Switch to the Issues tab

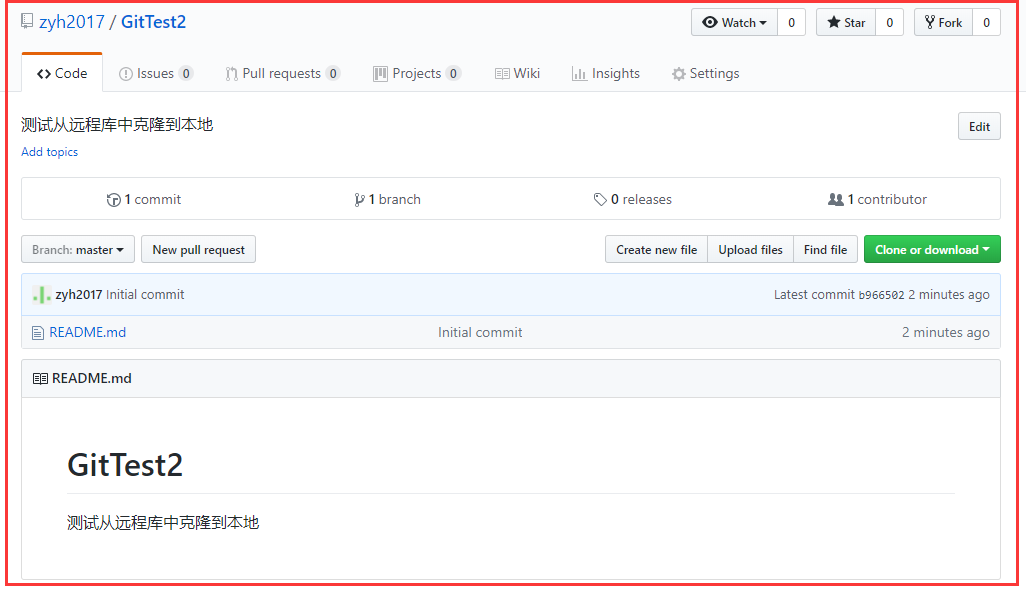(x=156, y=73)
